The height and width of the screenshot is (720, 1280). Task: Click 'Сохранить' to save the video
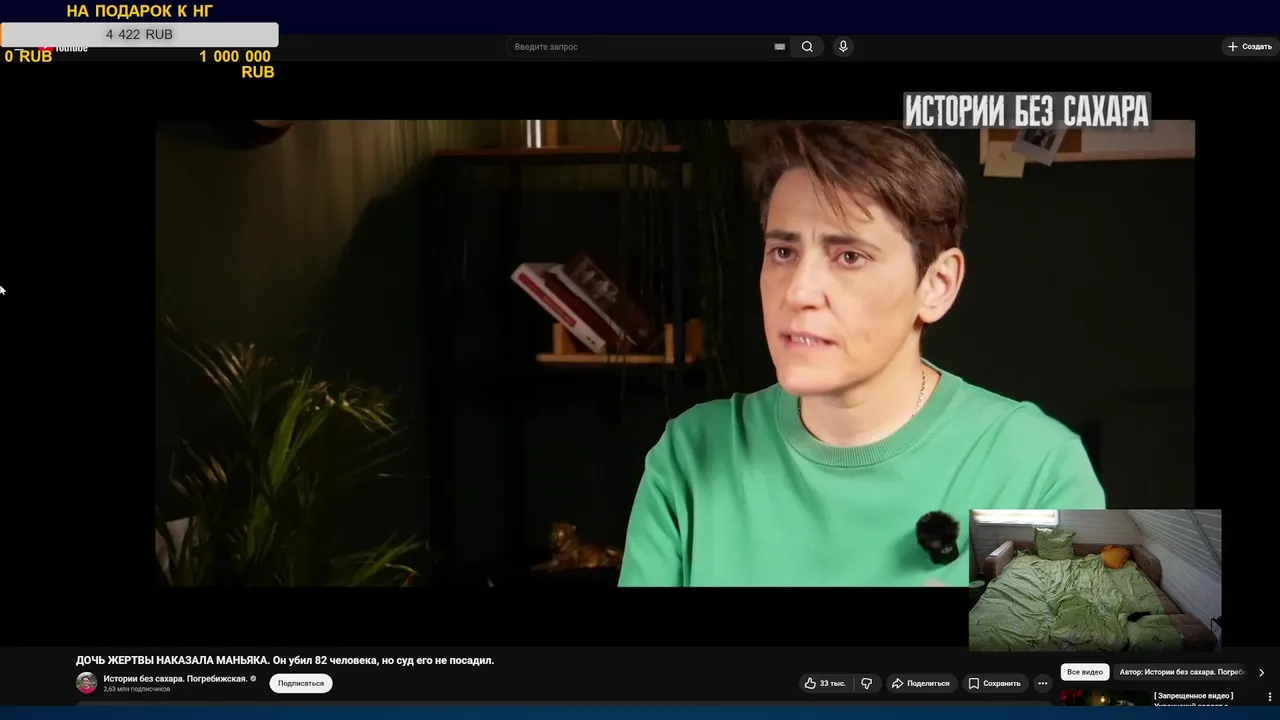click(994, 684)
